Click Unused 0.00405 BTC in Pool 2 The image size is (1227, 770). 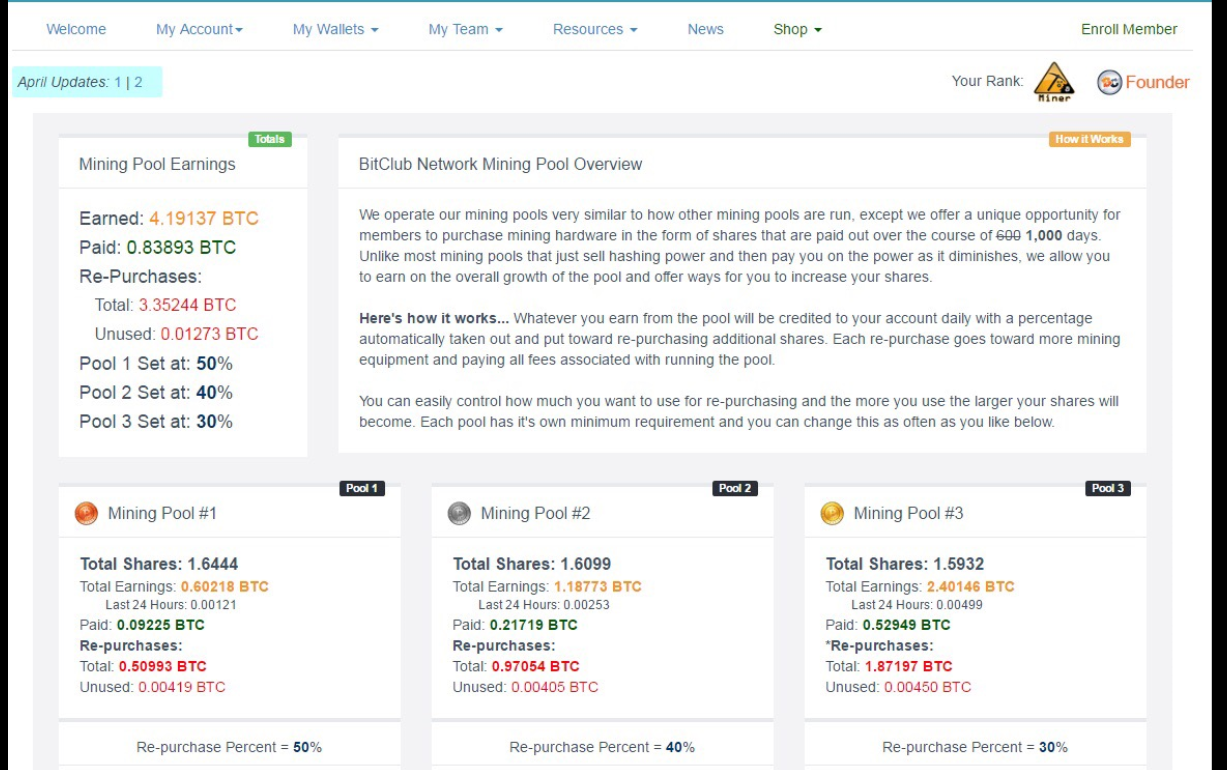click(x=526, y=687)
